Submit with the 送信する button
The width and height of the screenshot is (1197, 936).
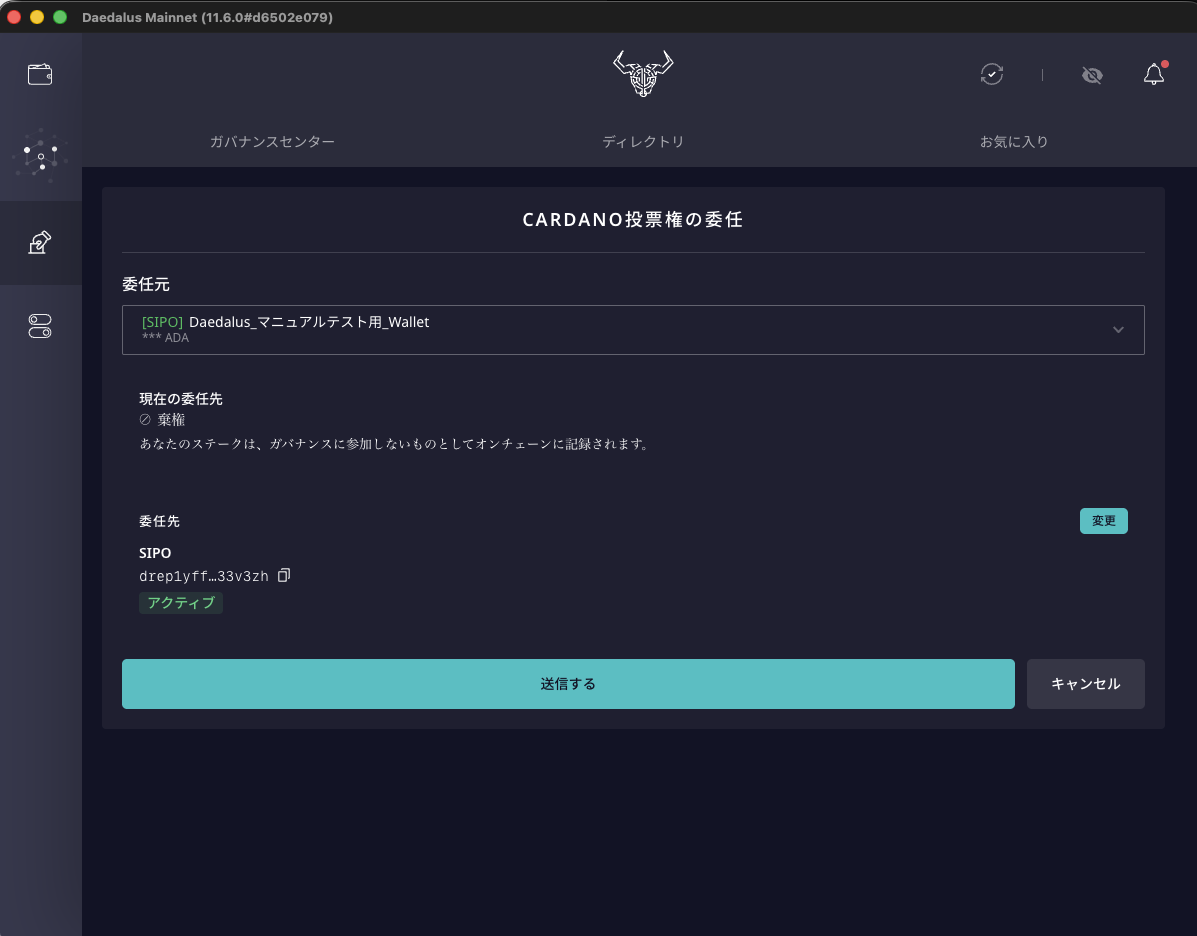pyautogui.click(x=568, y=683)
